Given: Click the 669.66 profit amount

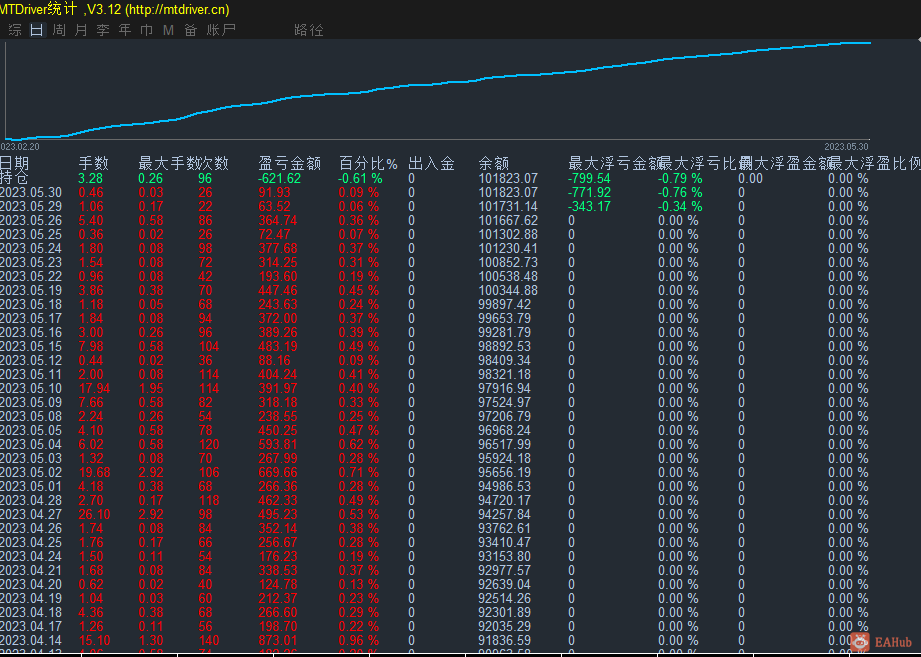Looking at the screenshot, I should click(x=278, y=473).
